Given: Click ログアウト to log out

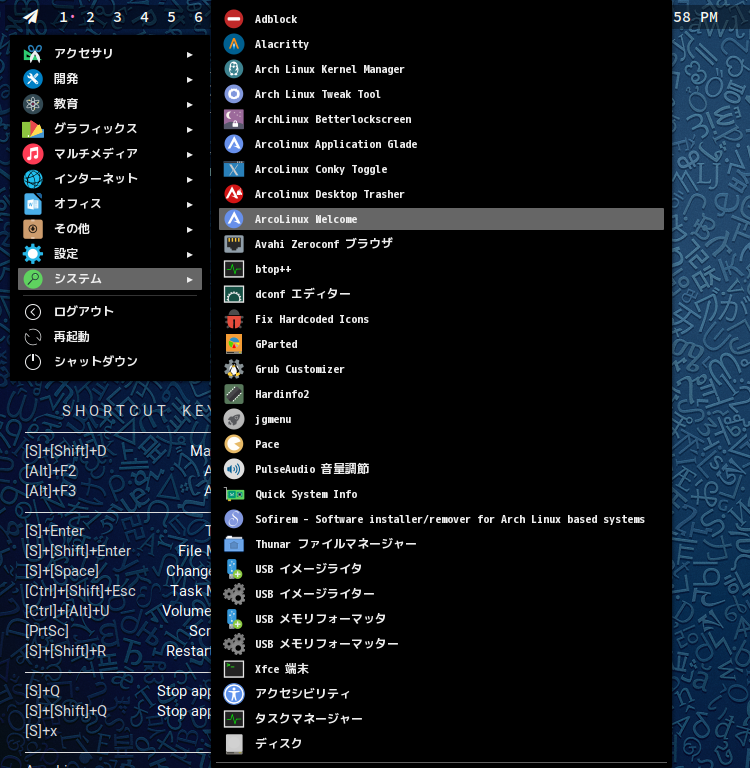Looking at the screenshot, I should click(x=83, y=312).
